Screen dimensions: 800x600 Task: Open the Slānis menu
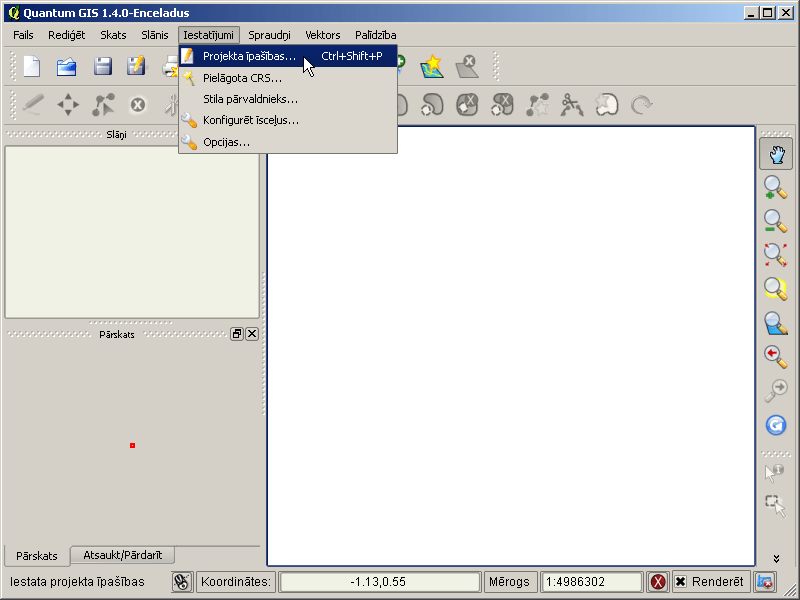click(155, 35)
